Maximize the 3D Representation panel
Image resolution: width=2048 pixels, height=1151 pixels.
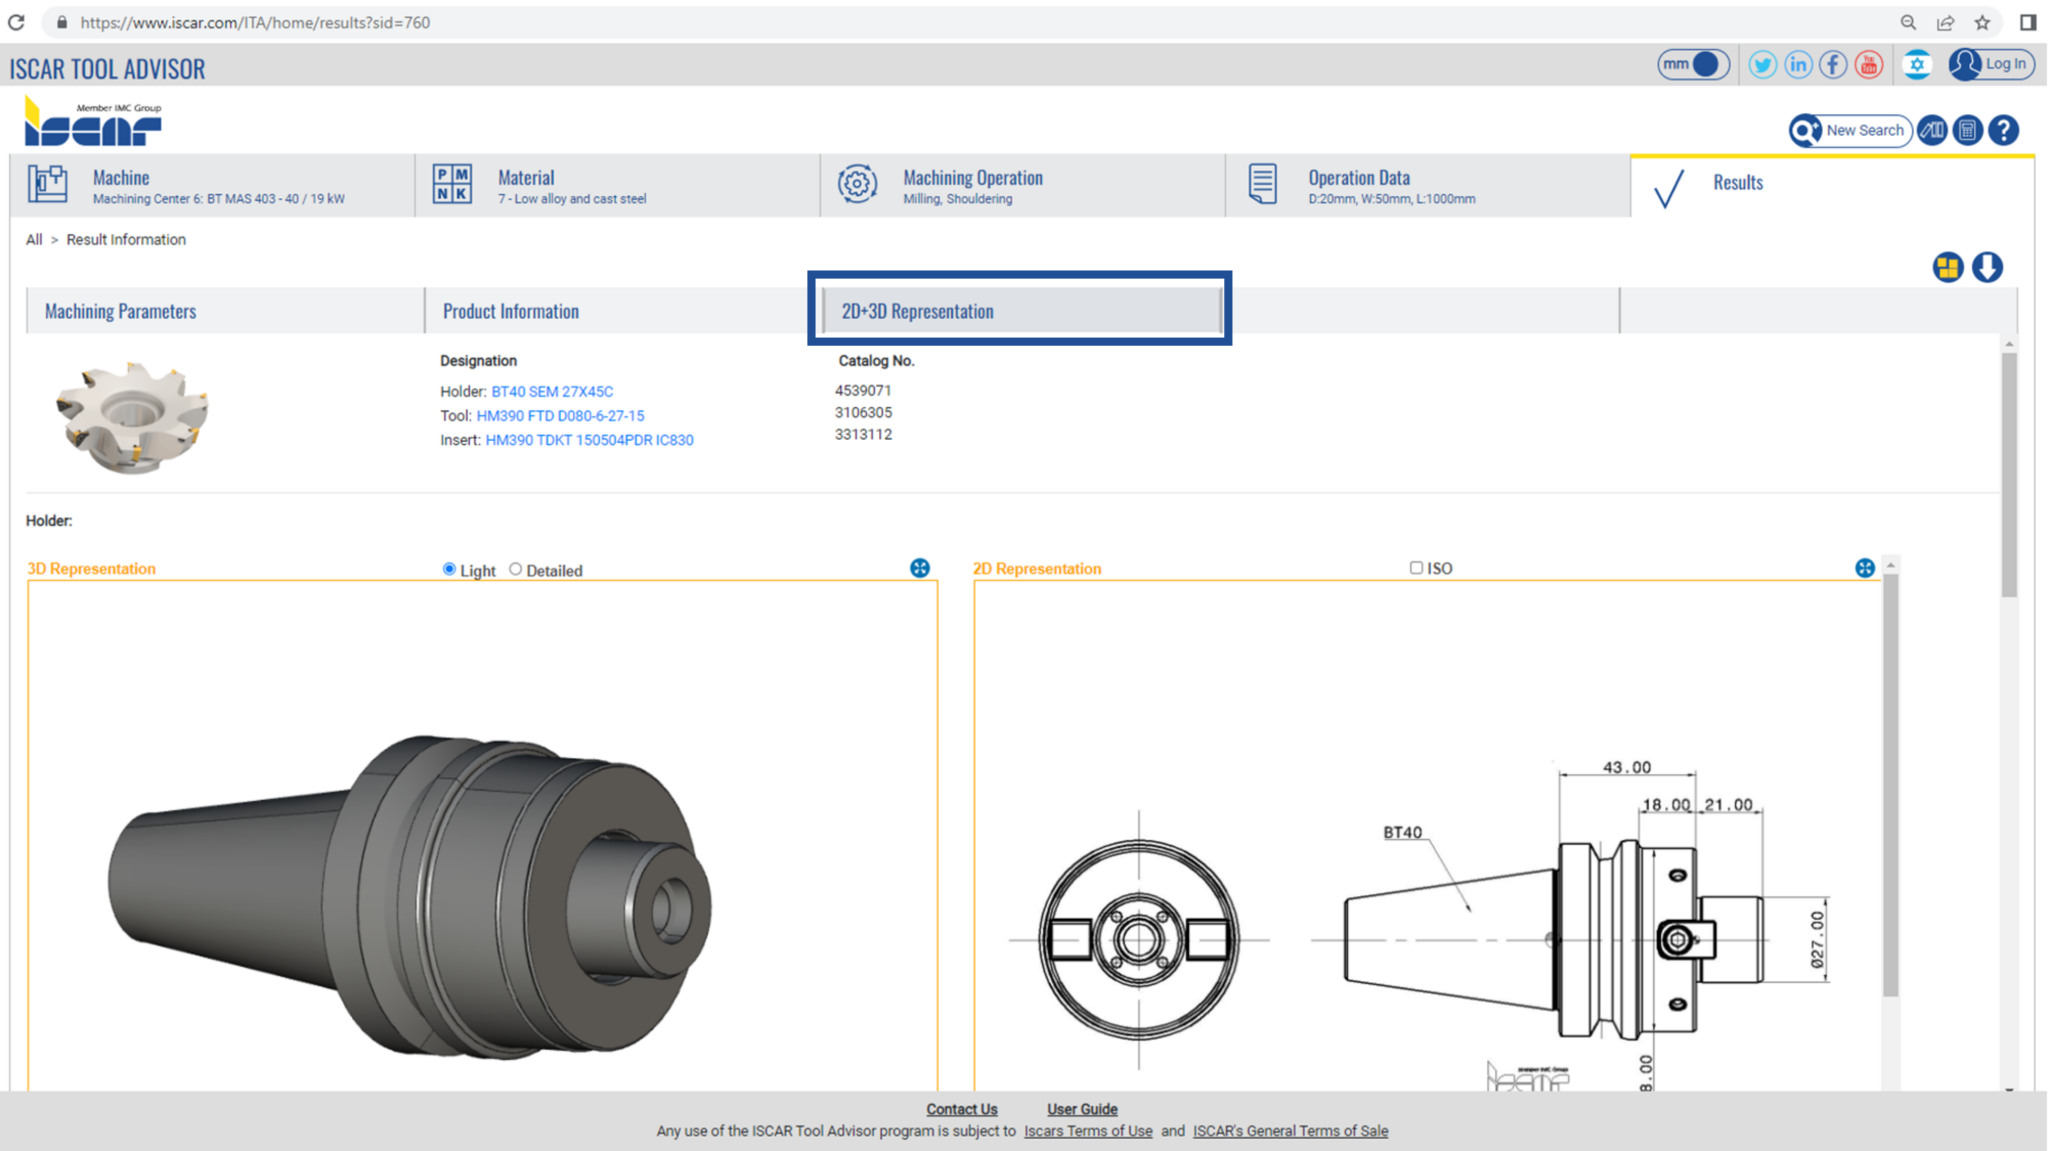(920, 568)
